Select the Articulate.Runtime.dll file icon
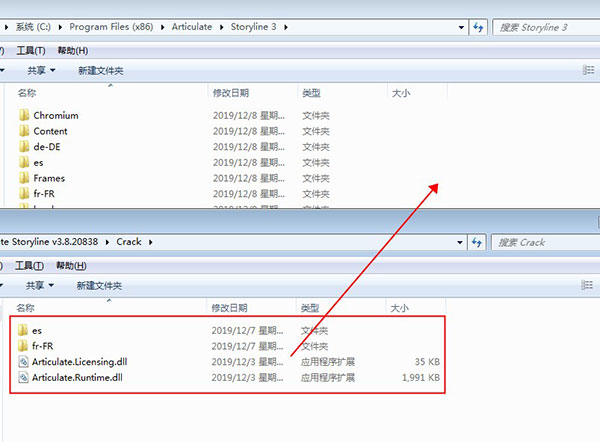Image resolution: width=600 pixels, height=442 pixels. click(23, 377)
